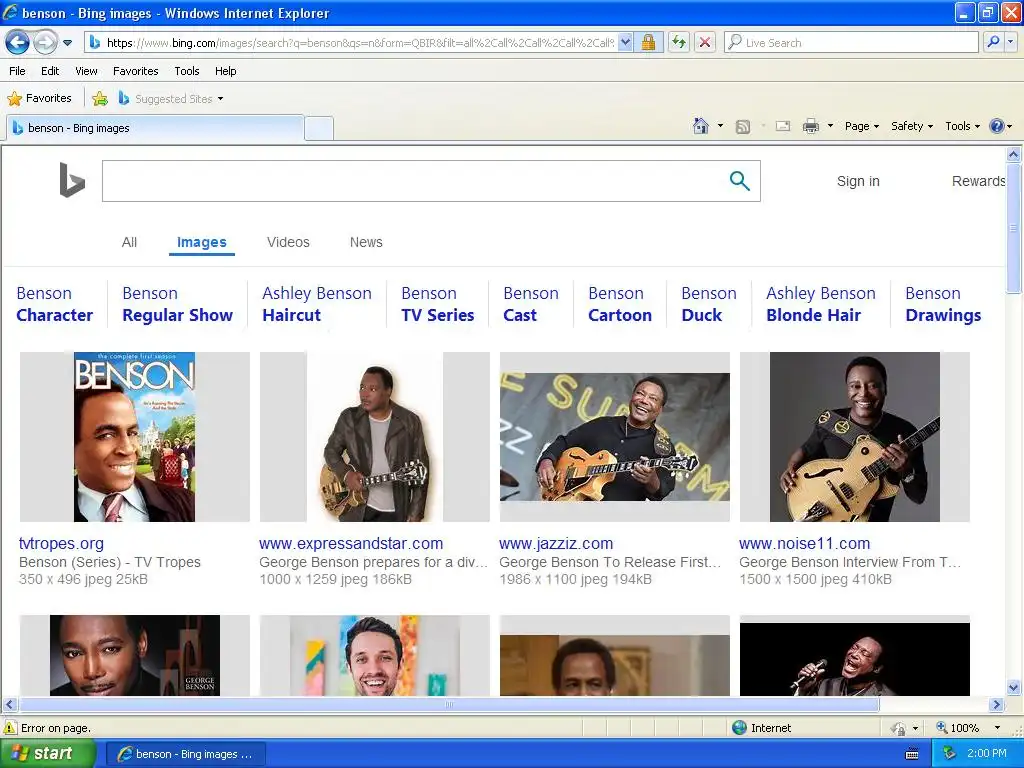Click the browser Back arrow button

click(x=18, y=43)
